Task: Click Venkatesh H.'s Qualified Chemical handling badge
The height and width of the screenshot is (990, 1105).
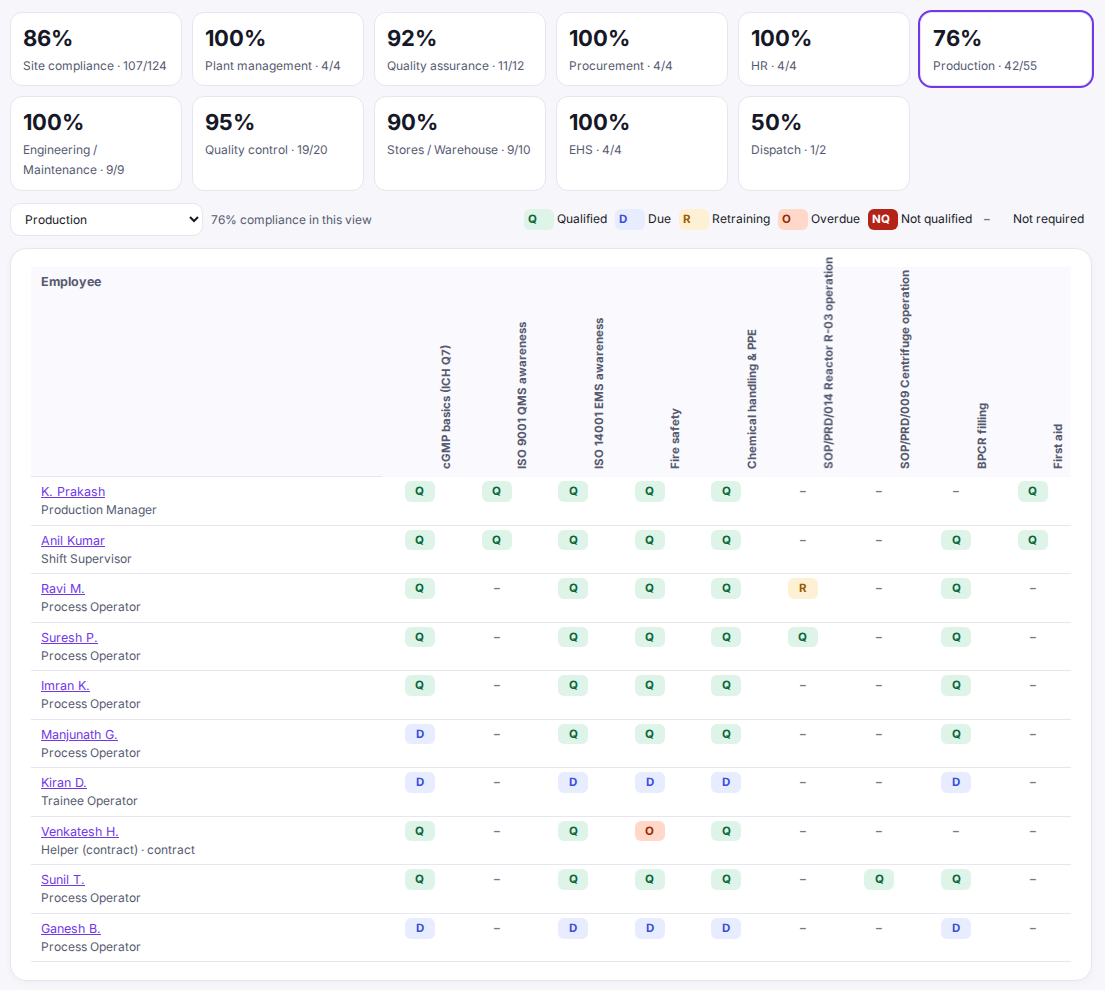Action: point(726,831)
